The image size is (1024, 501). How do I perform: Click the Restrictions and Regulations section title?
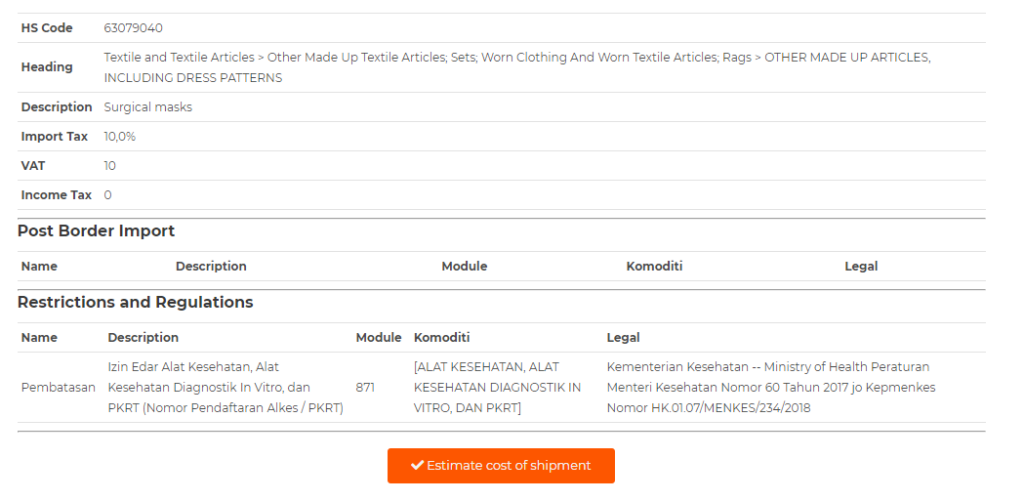point(135,302)
